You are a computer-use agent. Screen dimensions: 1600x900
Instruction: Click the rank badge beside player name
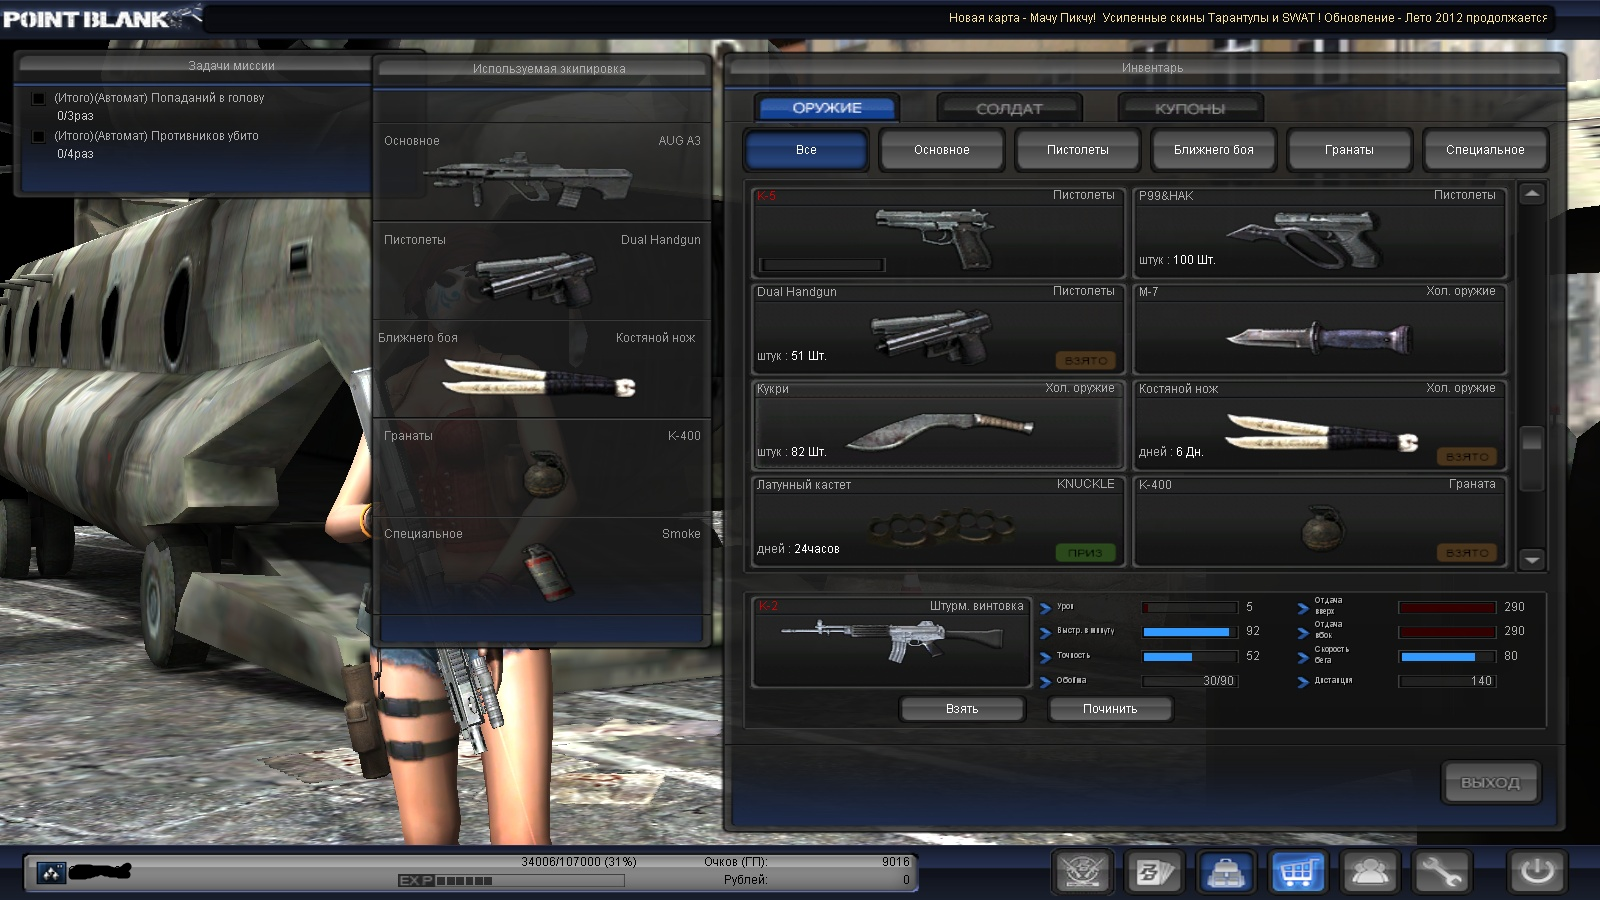pos(51,873)
